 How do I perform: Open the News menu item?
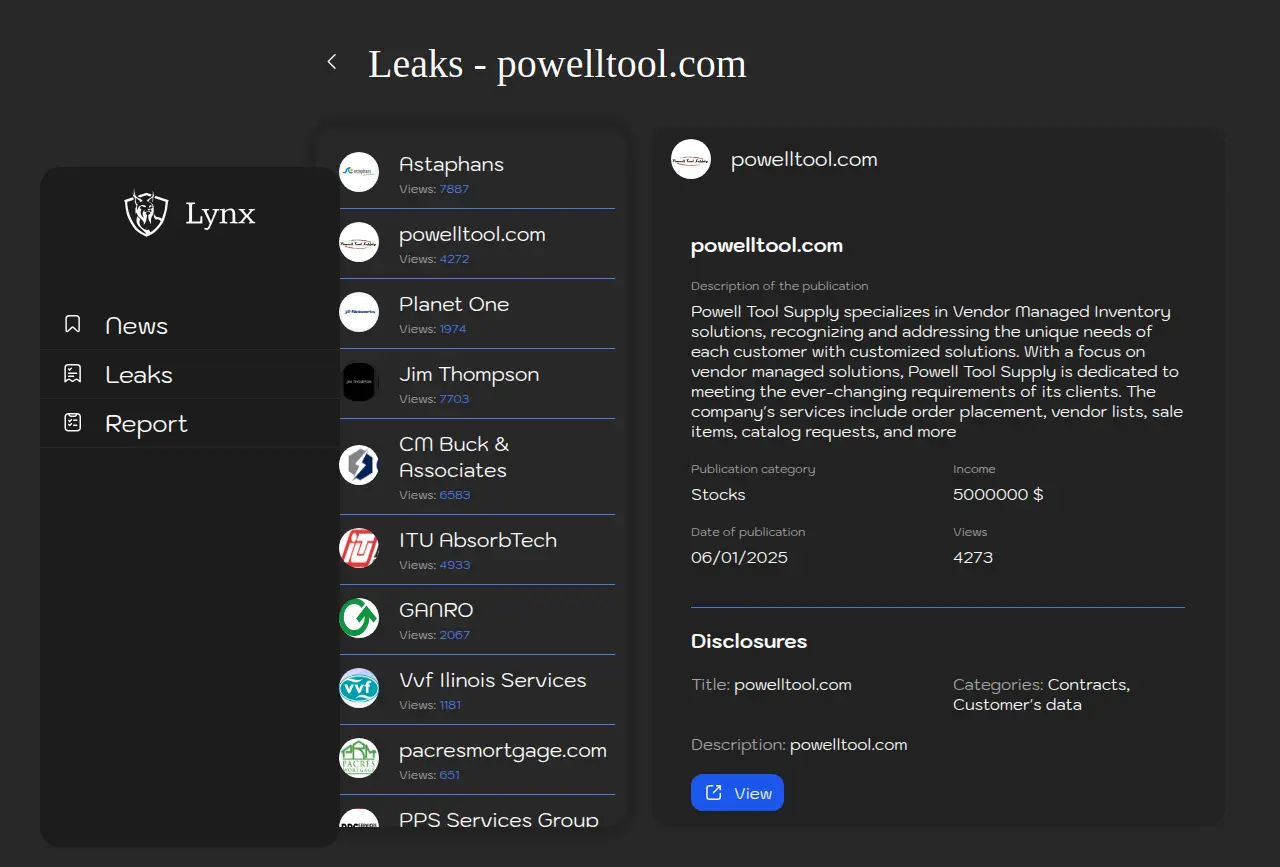[137, 326]
